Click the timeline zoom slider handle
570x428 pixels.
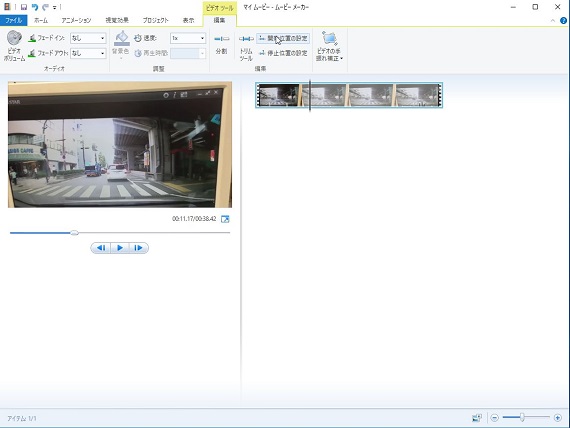pyautogui.click(x=522, y=417)
